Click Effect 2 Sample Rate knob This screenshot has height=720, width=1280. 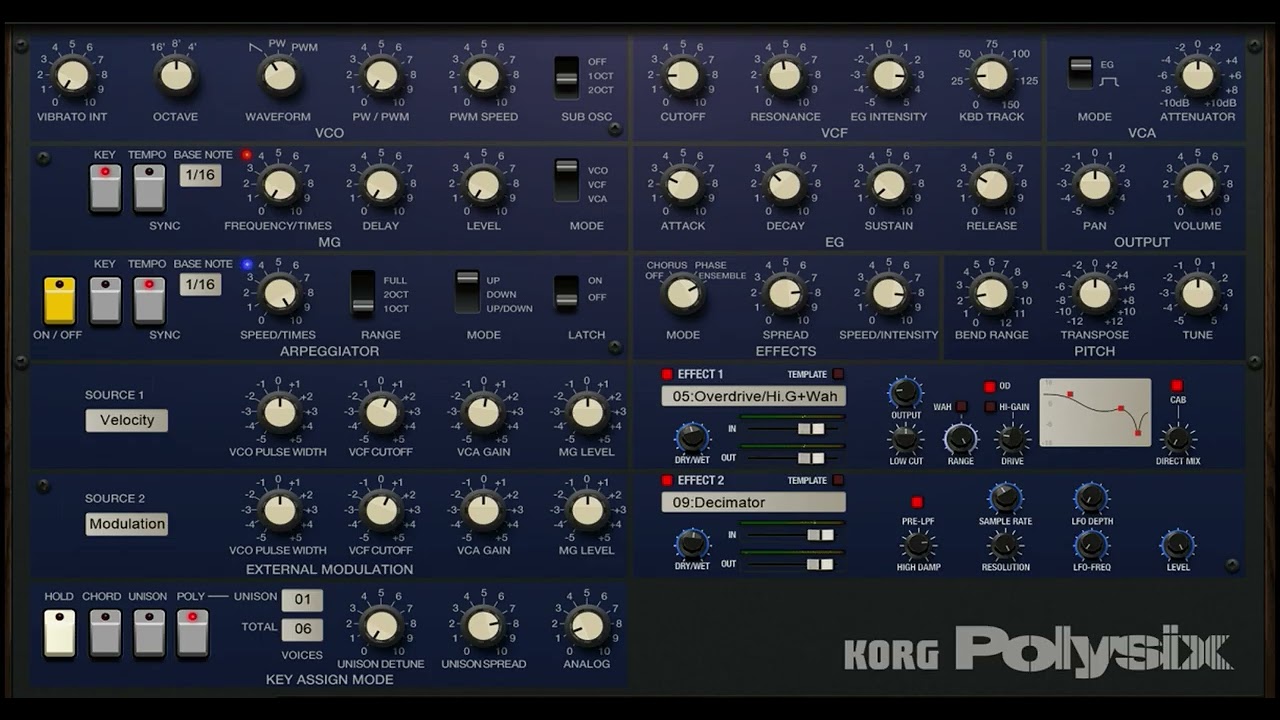point(1005,497)
